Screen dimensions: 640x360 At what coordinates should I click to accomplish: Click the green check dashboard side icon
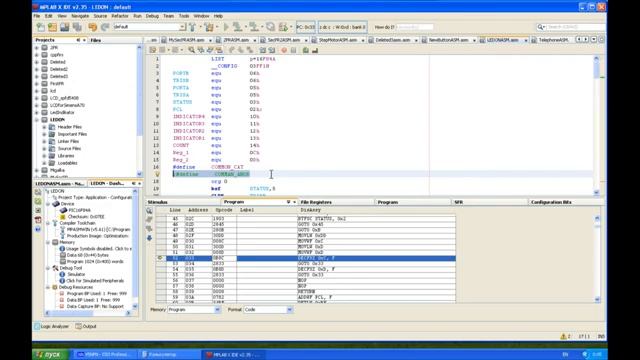point(38,201)
